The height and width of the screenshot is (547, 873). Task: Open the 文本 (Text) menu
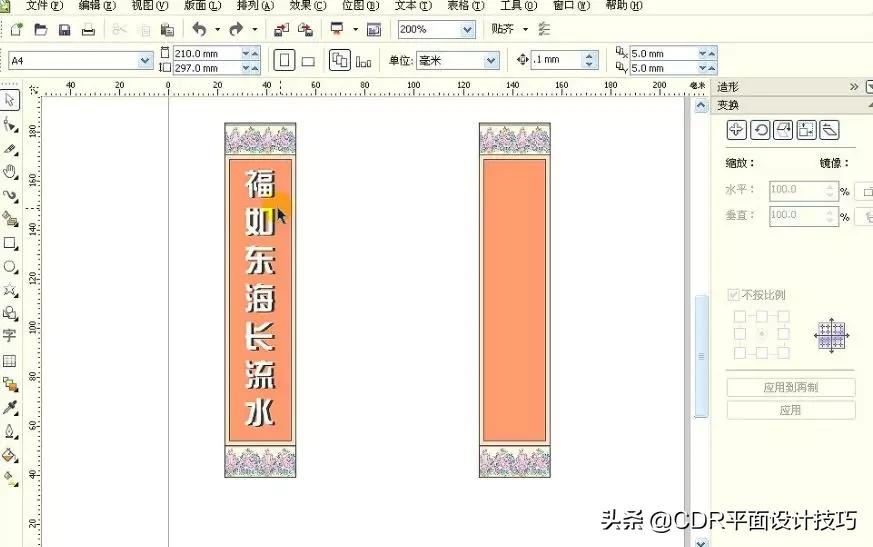click(413, 6)
